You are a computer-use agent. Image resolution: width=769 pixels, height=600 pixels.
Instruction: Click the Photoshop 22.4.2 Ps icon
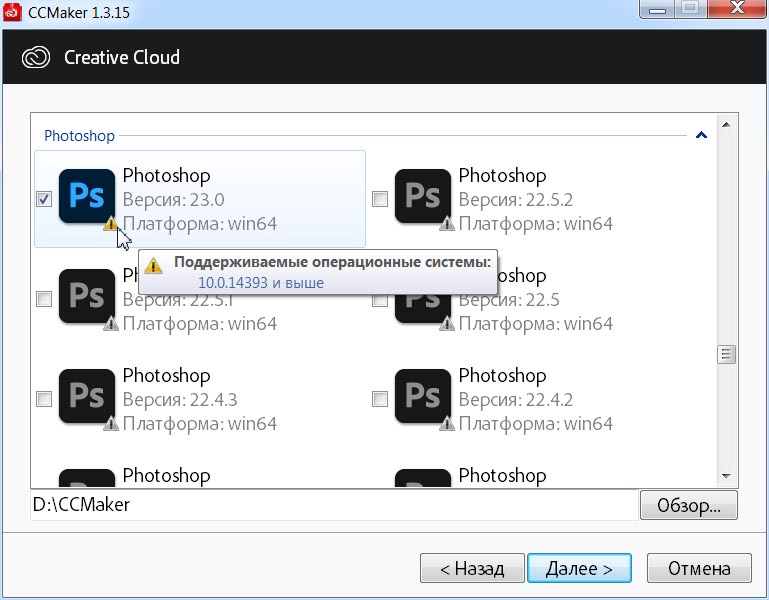tap(423, 396)
